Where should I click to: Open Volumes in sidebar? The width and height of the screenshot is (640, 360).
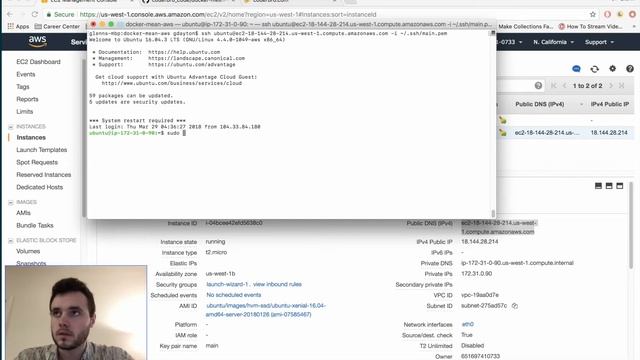28,251
